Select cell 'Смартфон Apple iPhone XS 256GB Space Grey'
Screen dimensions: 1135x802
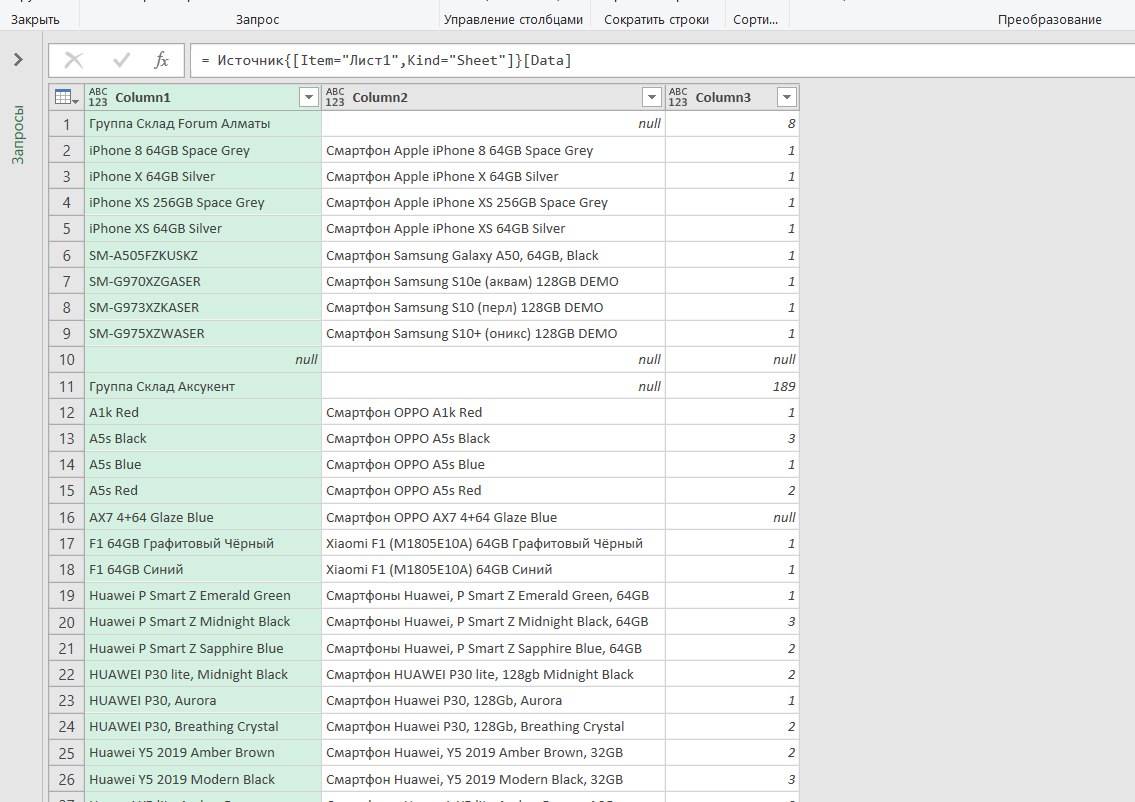[x=493, y=203]
